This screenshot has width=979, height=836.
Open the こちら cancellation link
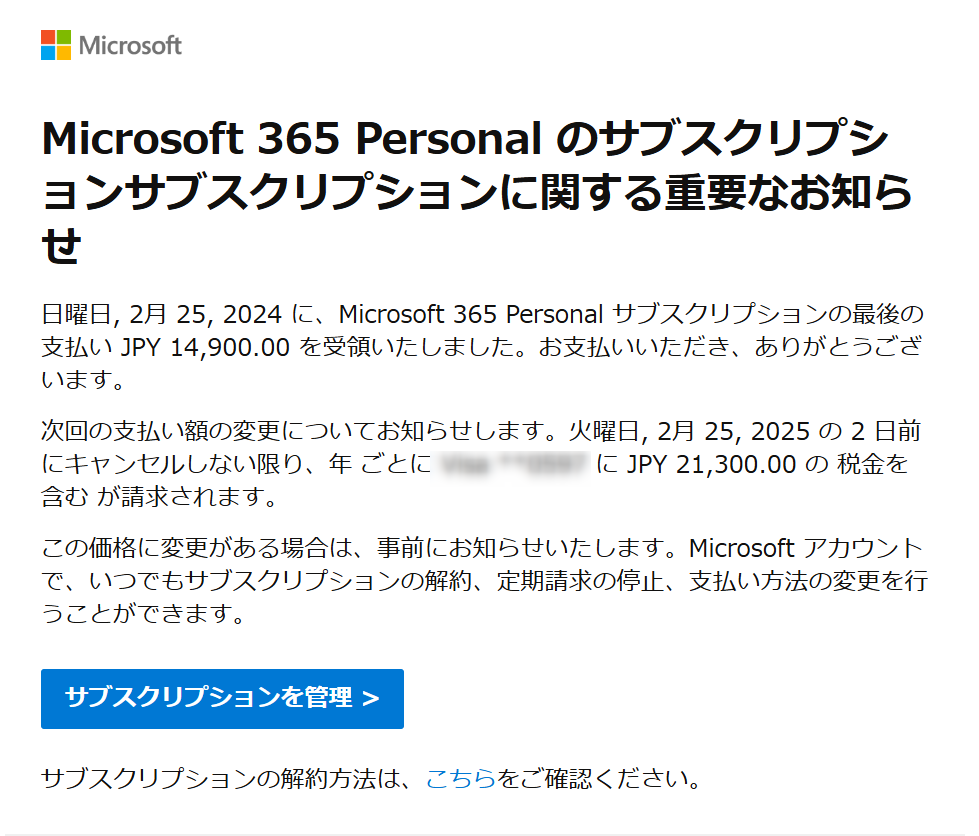pos(460,779)
